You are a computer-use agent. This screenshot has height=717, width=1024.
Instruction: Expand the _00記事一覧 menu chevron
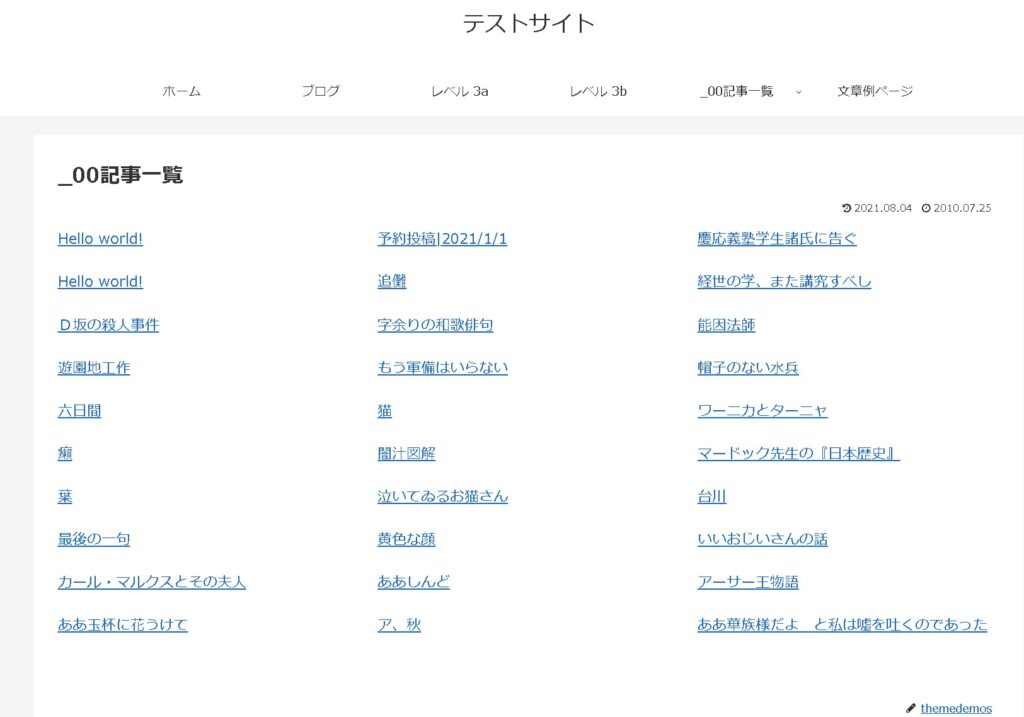[x=798, y=91]
